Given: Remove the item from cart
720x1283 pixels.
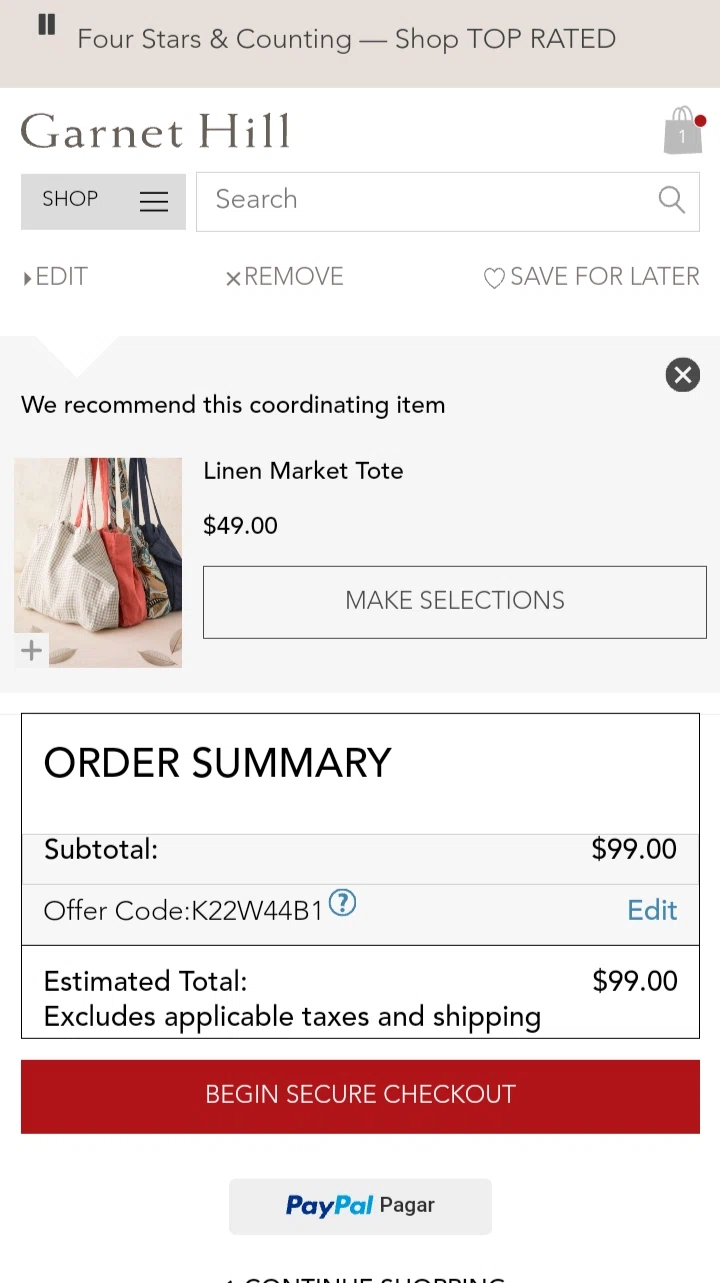Looking at the screenshot, I should click(x=285, y=277).
